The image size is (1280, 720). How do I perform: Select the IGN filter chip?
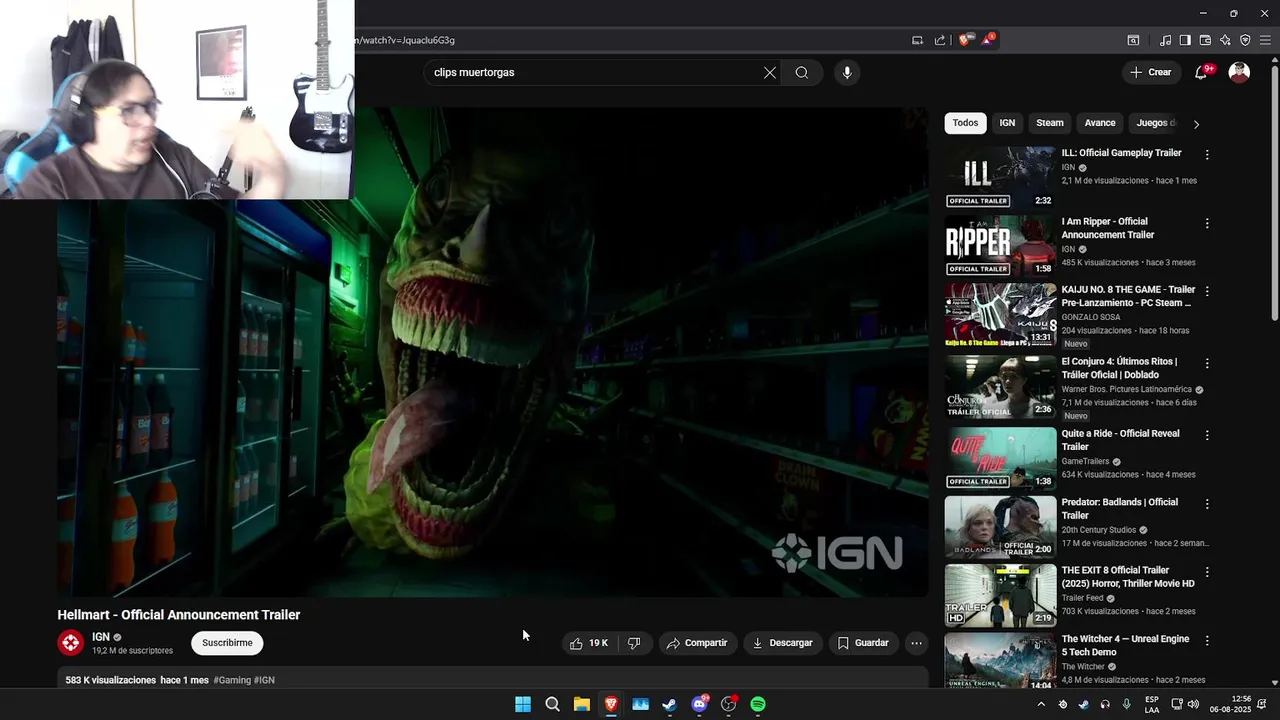click(1007, 123)
